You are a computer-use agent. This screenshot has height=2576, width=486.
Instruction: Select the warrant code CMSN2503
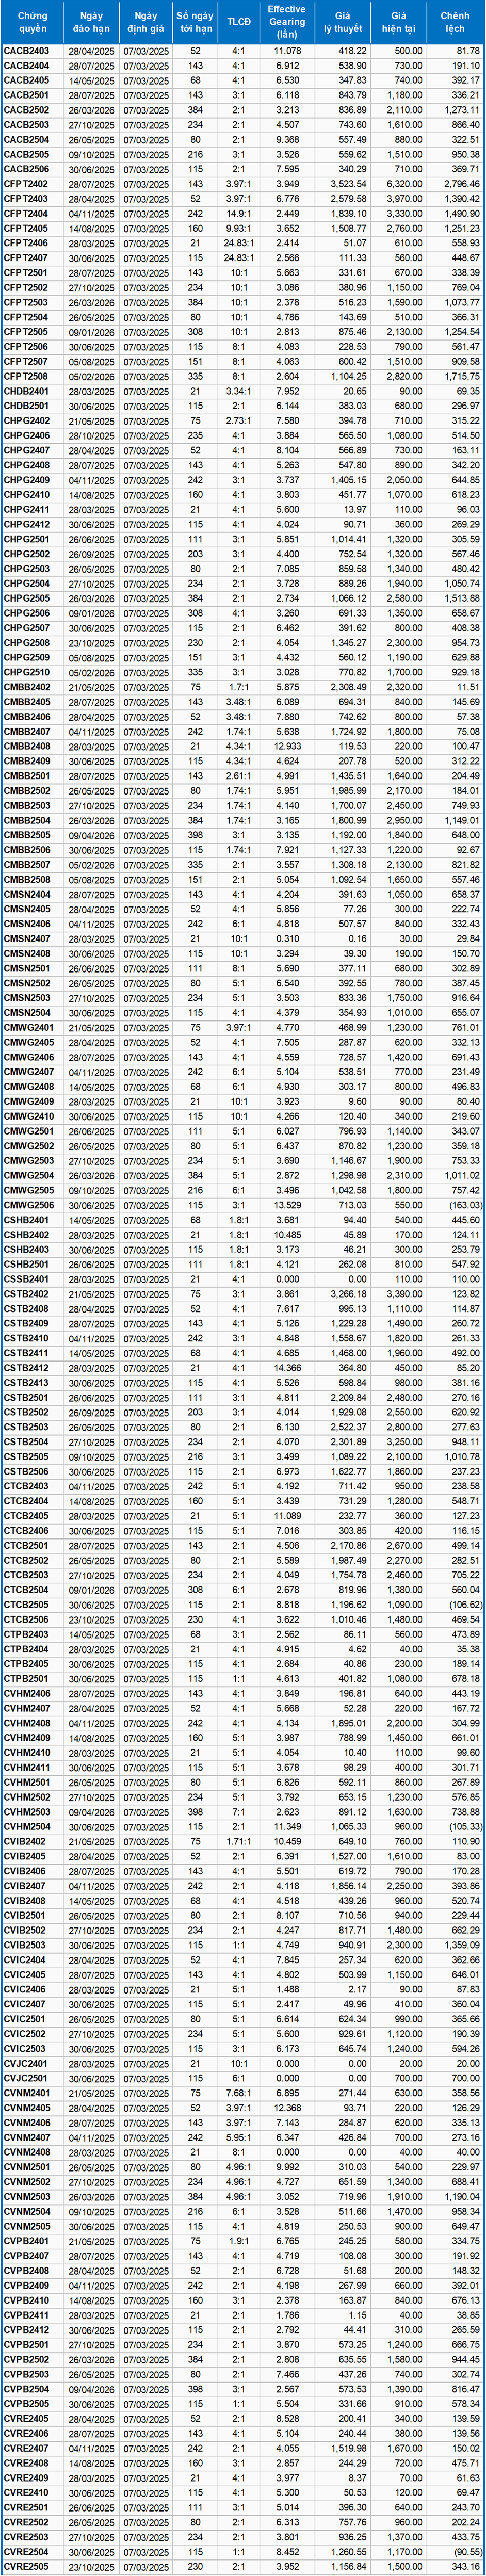[x=27, y=998]
